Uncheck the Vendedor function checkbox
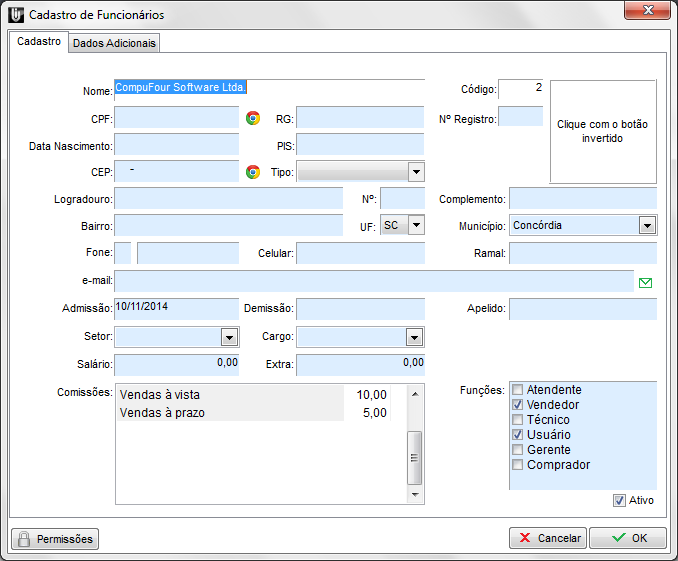The height and width of the screenshot is (561, 678). 517,405
